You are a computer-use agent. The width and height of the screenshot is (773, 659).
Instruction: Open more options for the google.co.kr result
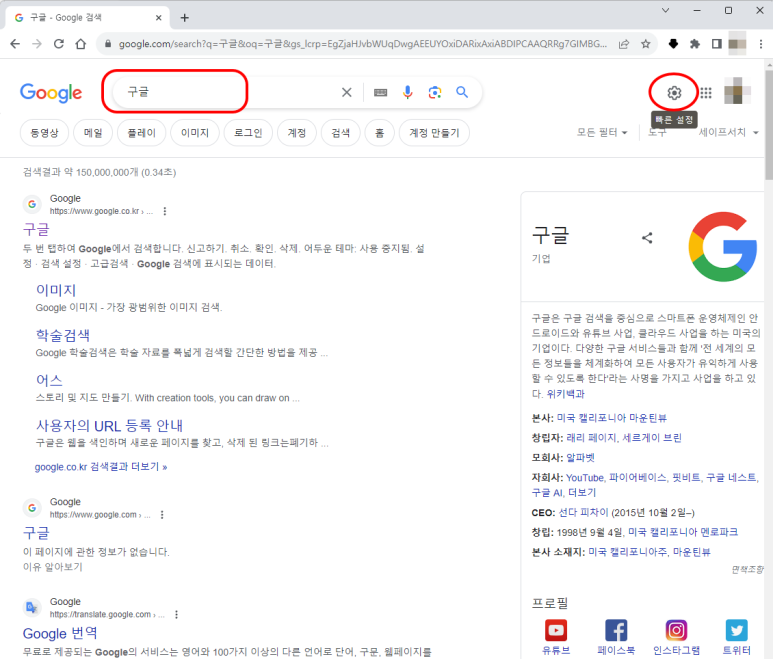click(x=165, y=211)
